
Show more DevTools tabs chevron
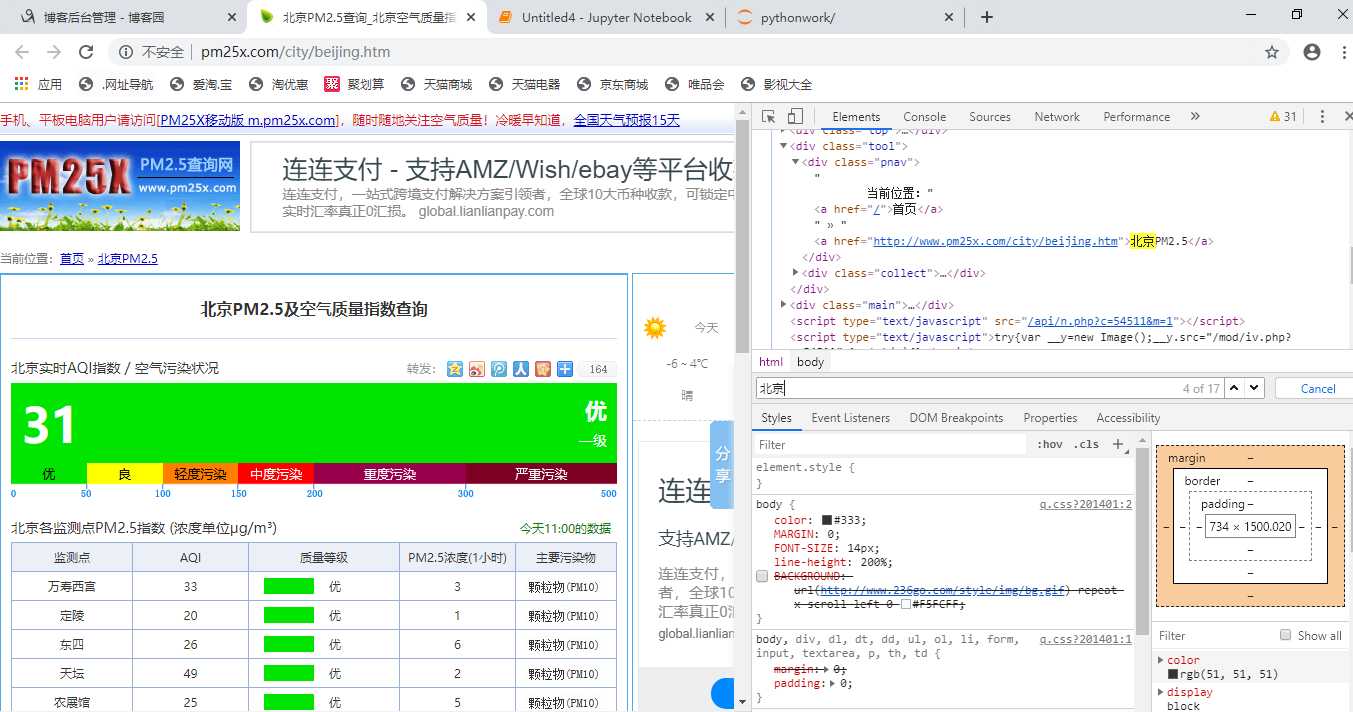click(1195, 116)
